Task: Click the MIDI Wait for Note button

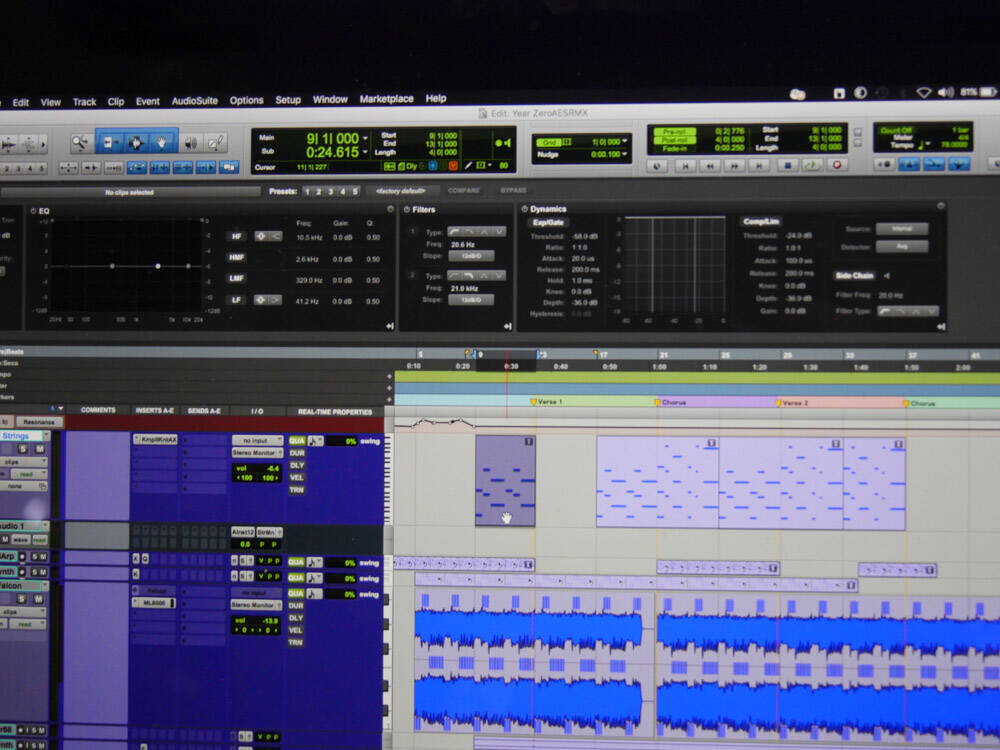Action: click(884, 165)
